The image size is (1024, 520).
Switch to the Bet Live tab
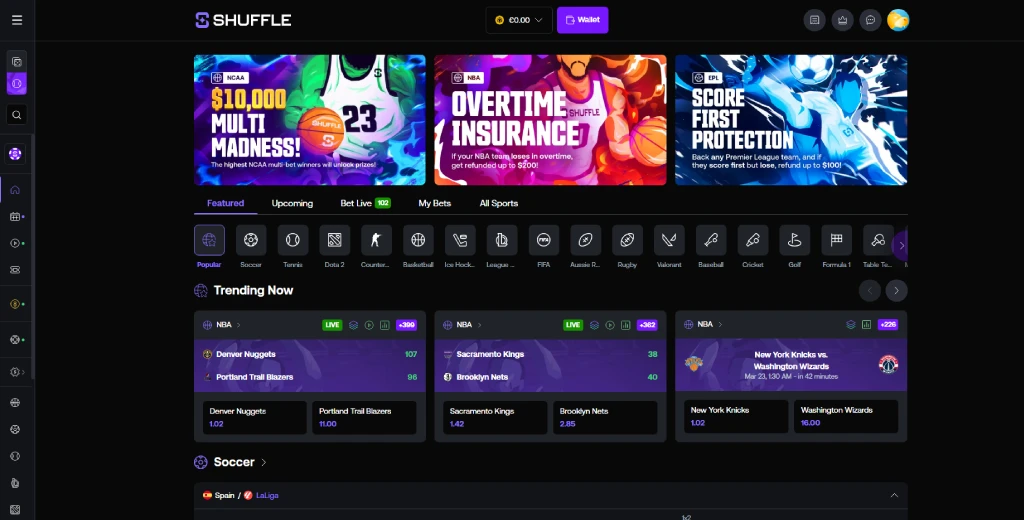365,203
